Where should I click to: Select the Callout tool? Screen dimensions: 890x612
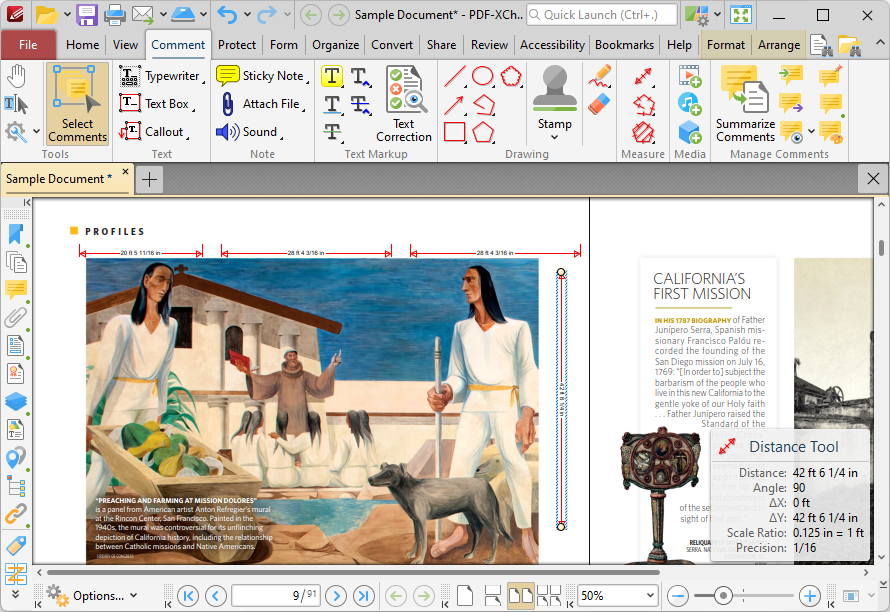[154, 132]
